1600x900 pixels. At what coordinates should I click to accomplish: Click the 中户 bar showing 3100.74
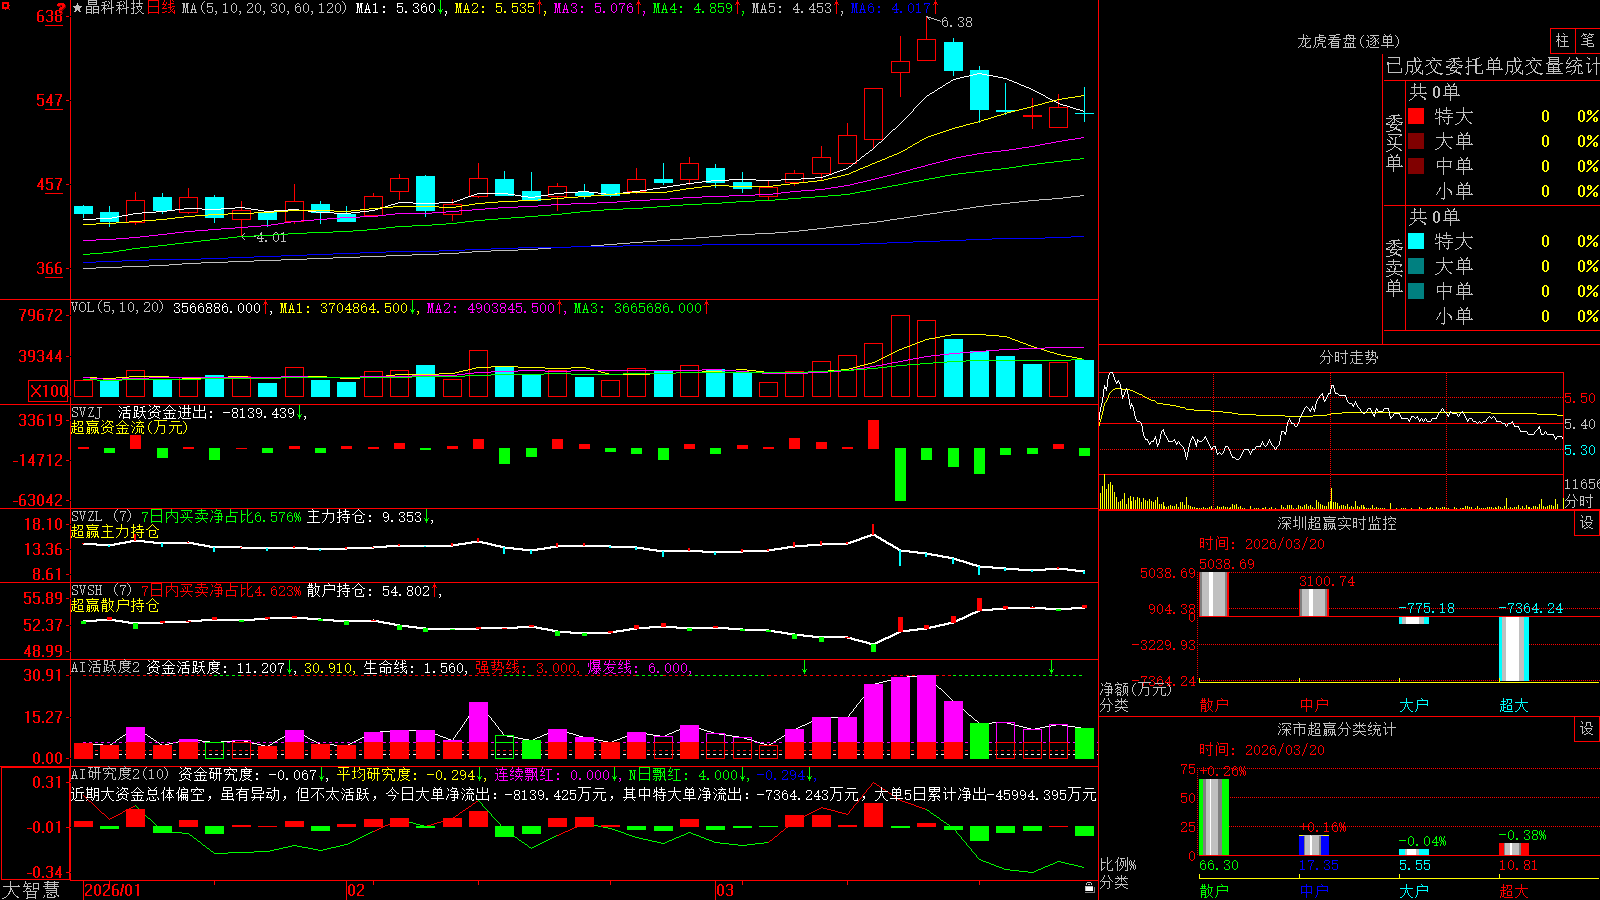(x=1314, y=603)
